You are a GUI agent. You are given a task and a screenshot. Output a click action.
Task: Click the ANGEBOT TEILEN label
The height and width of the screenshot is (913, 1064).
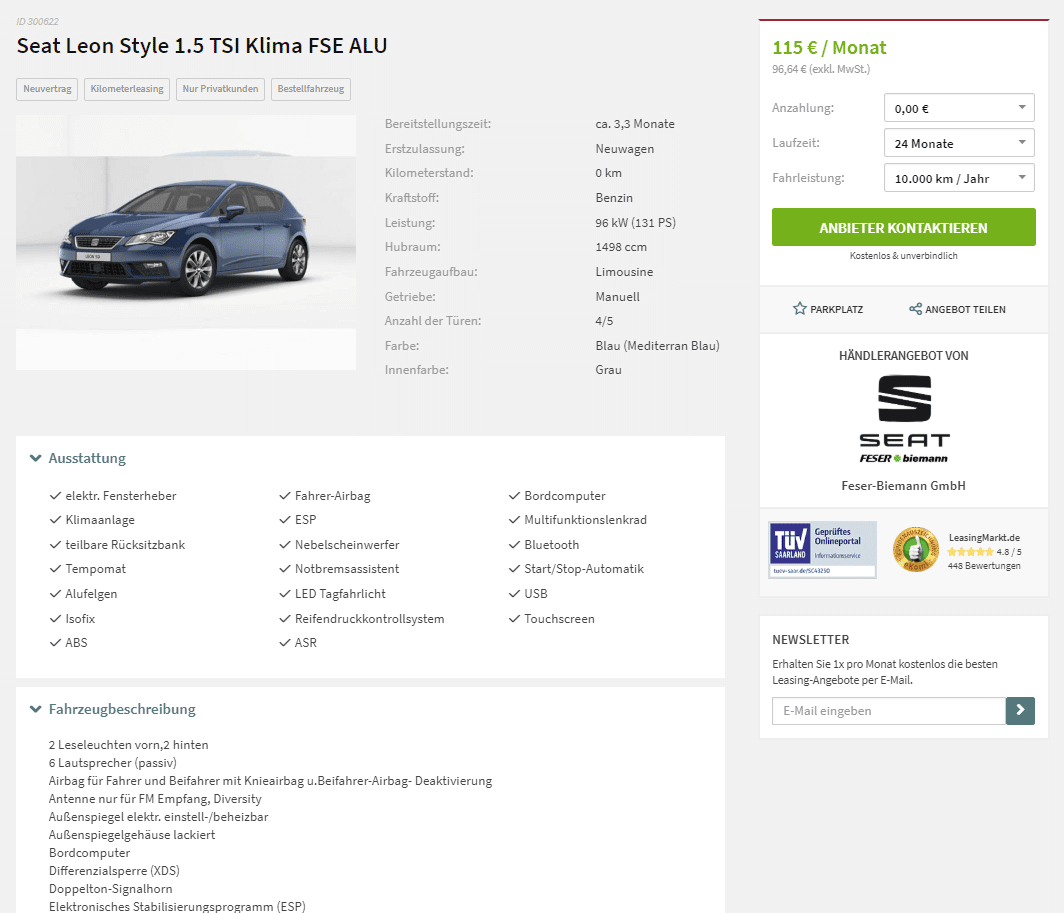tap(966, 310)
